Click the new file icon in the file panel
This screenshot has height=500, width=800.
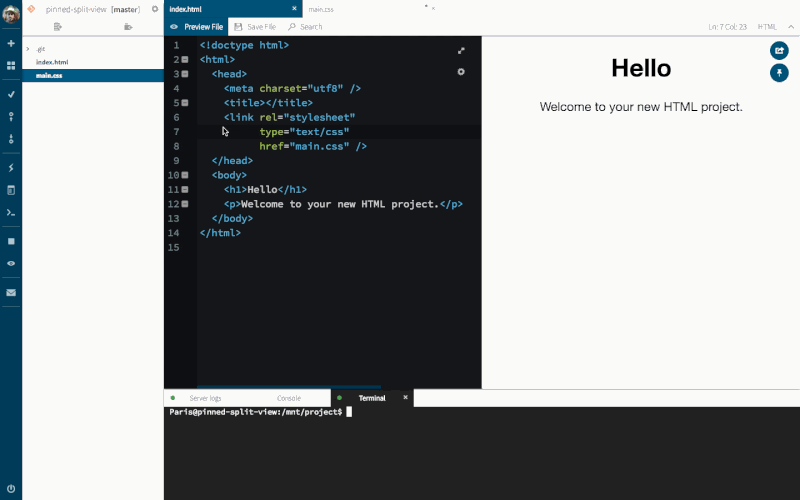(58, 27)
